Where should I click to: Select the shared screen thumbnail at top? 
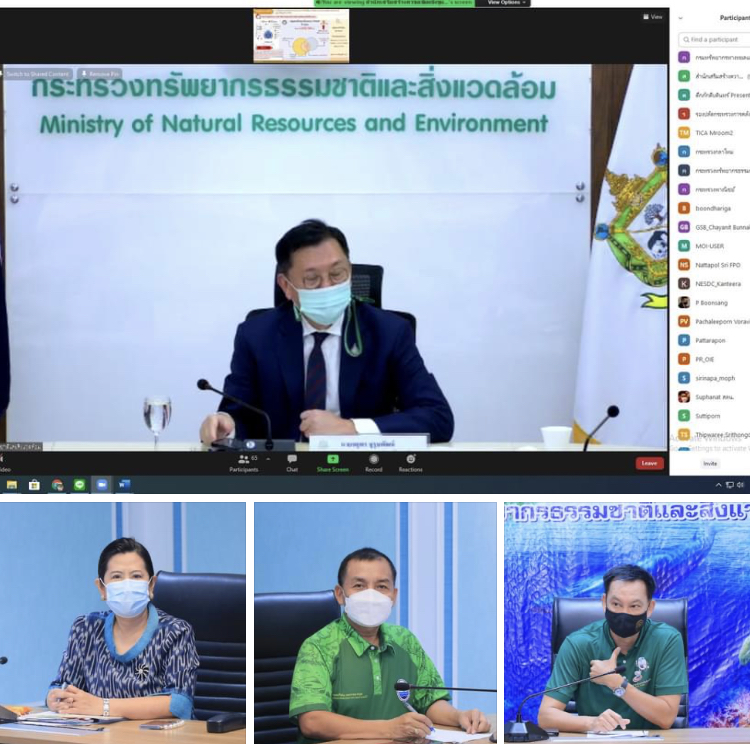tap(301, 36)
